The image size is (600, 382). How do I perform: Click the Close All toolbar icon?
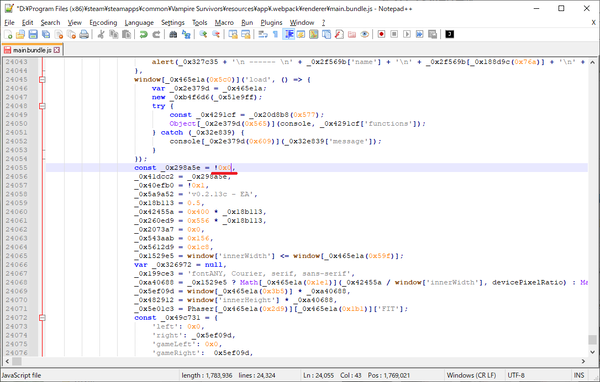71,35
